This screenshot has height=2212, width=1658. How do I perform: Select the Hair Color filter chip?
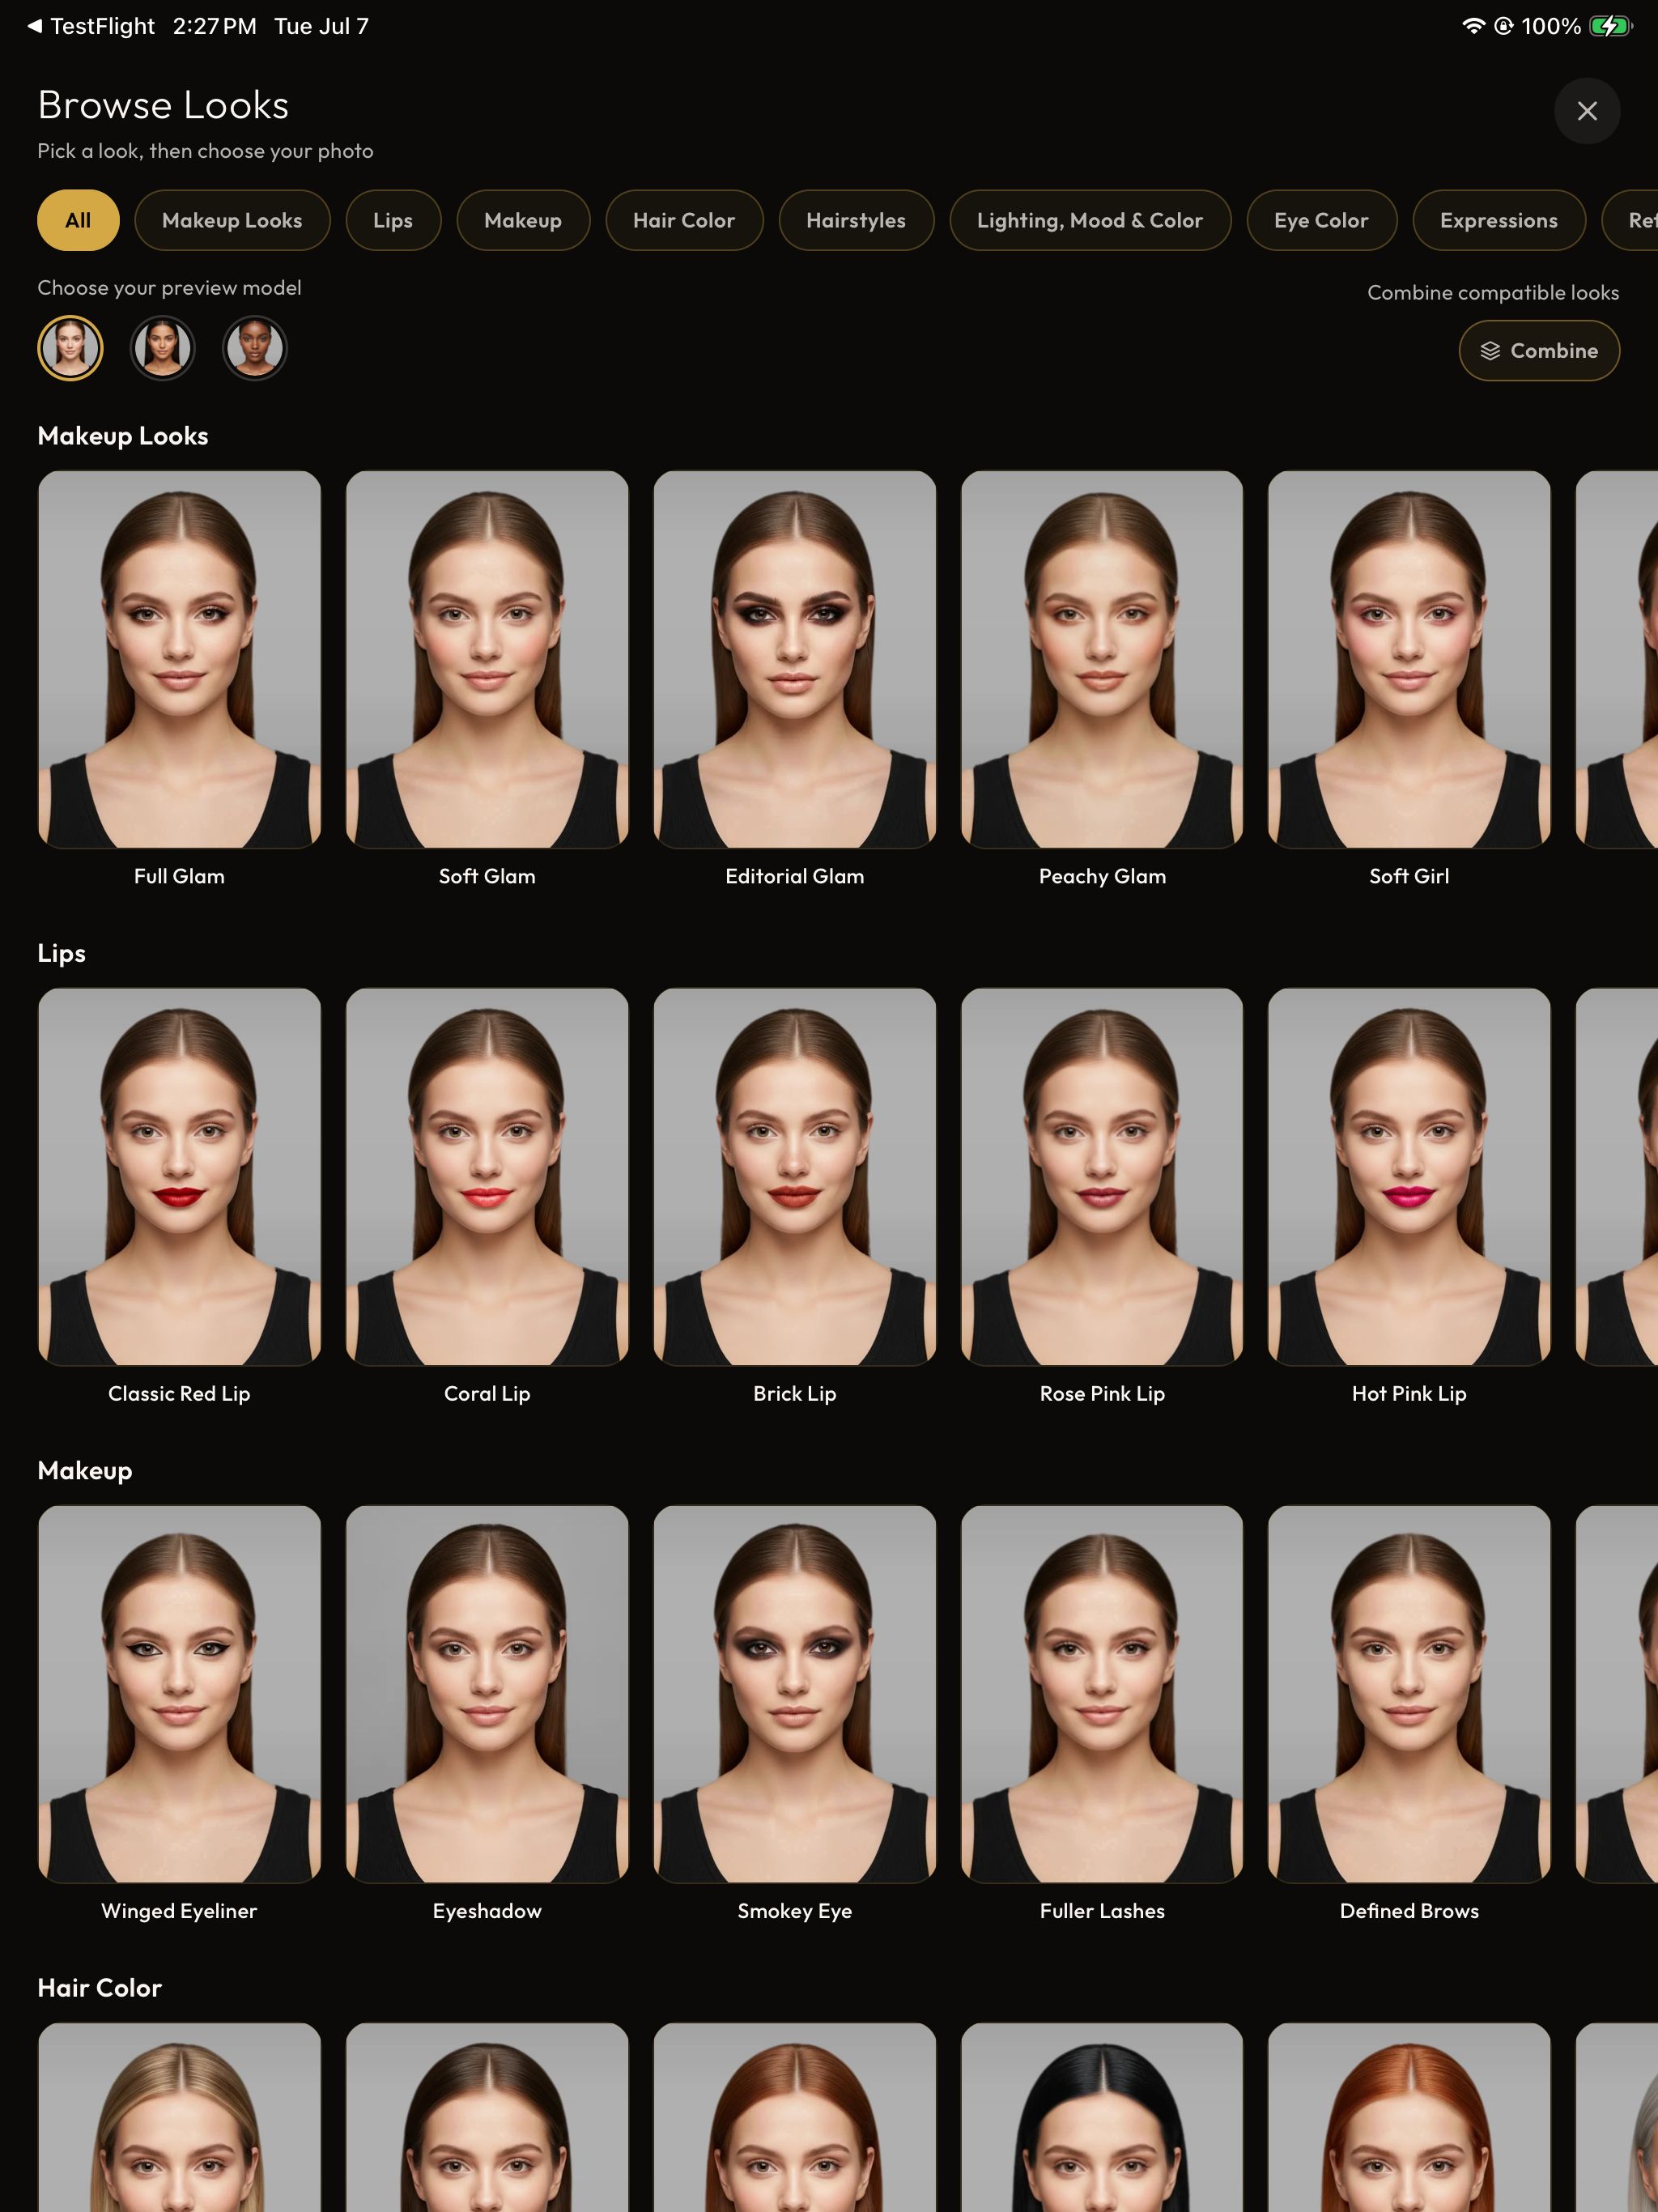[x=684, y=220]
